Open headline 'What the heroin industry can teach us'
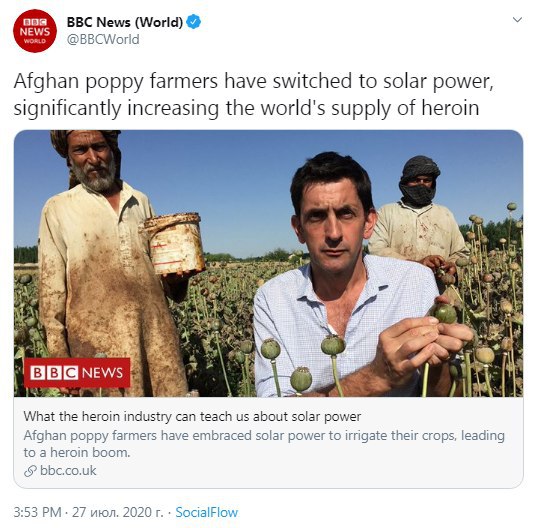This screenshot has width=535, height=528. (192, 417)
